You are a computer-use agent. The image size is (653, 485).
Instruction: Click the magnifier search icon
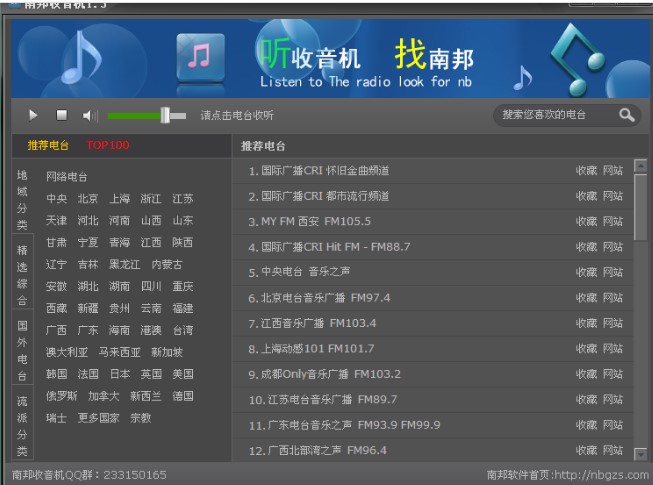click(x=626, y=115)
